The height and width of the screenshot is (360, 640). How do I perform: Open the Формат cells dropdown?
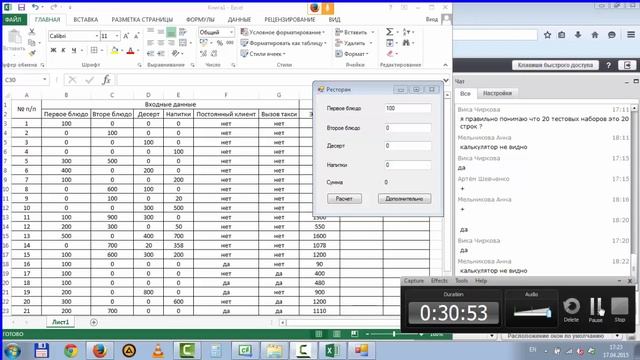352,53
